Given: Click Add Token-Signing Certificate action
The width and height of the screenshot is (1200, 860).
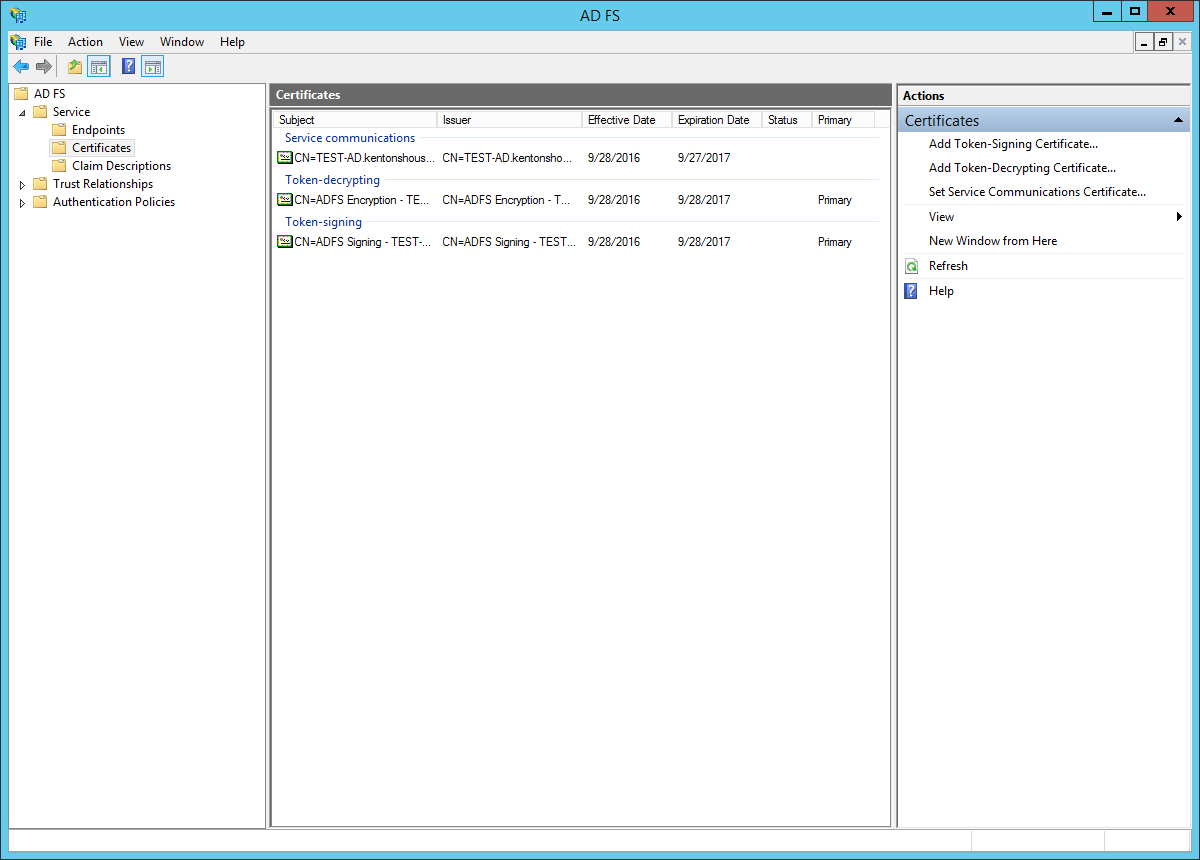Looking at the screenshot, I should [x=1013, y=144].
